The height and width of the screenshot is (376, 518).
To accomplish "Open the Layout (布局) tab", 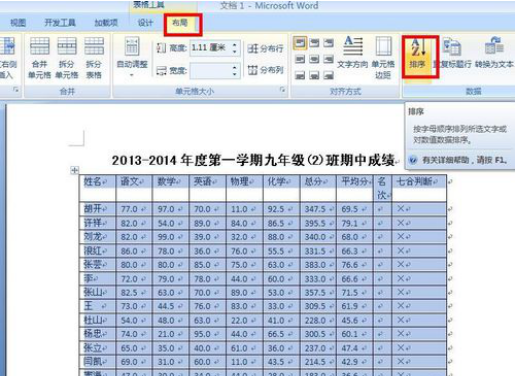I will tap(180, 23).
